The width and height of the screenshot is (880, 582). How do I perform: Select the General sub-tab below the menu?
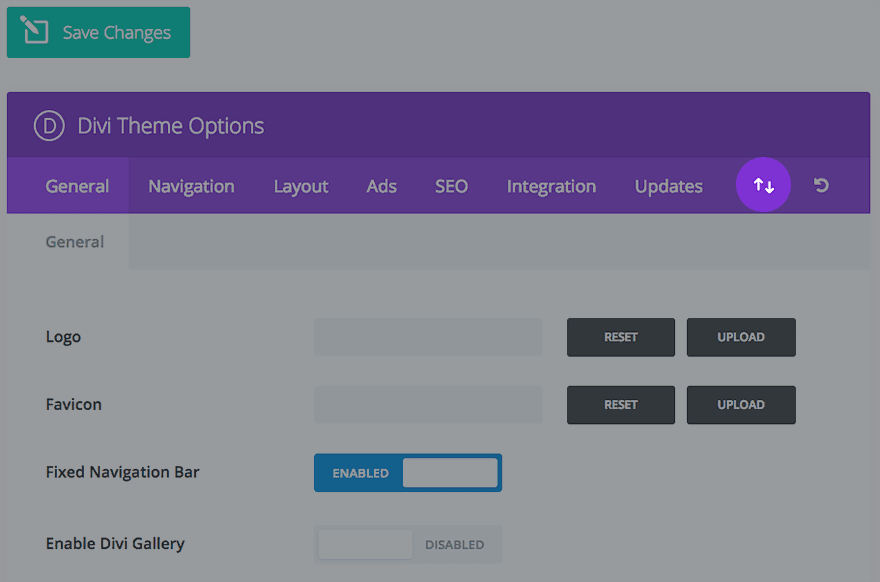(75, 242)
